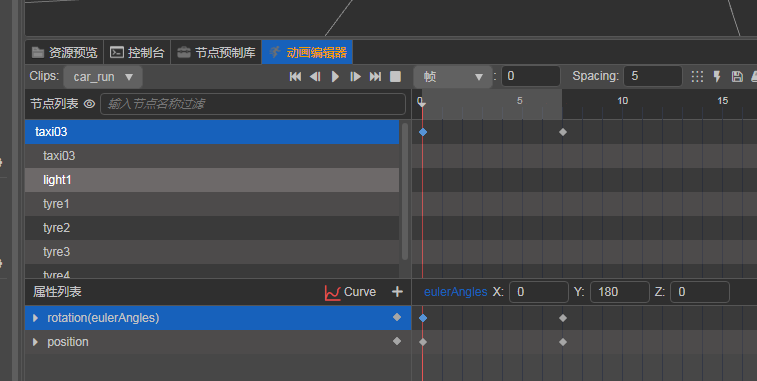Select rotation keyframe at frame 7
757x381 pixels.
point(563,318)
